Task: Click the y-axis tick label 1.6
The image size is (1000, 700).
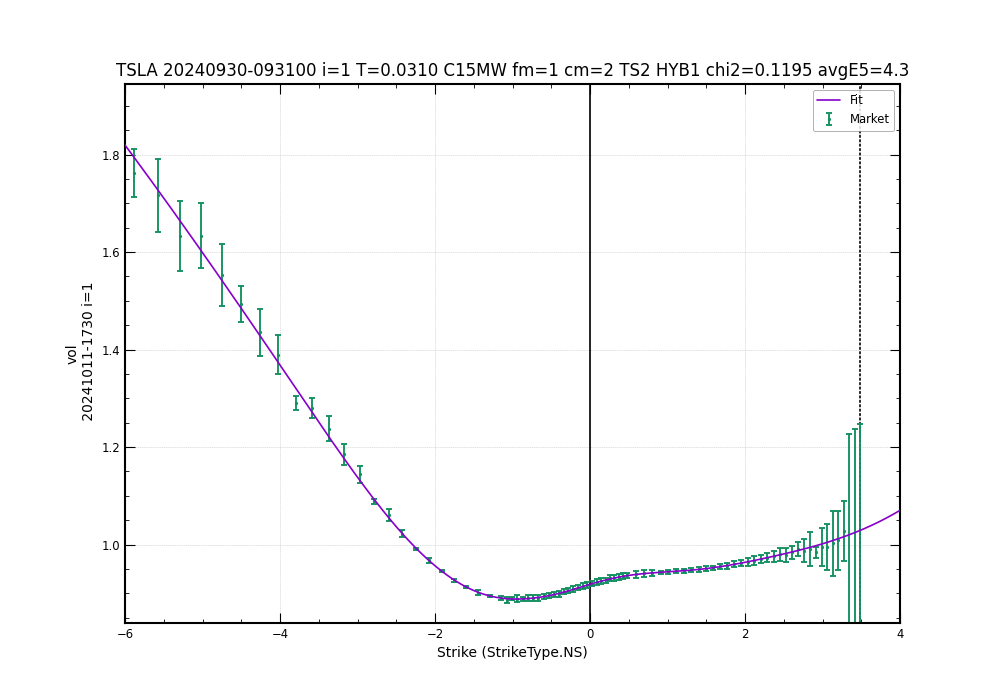Action: pyautogui.click(x=110, y=253)
